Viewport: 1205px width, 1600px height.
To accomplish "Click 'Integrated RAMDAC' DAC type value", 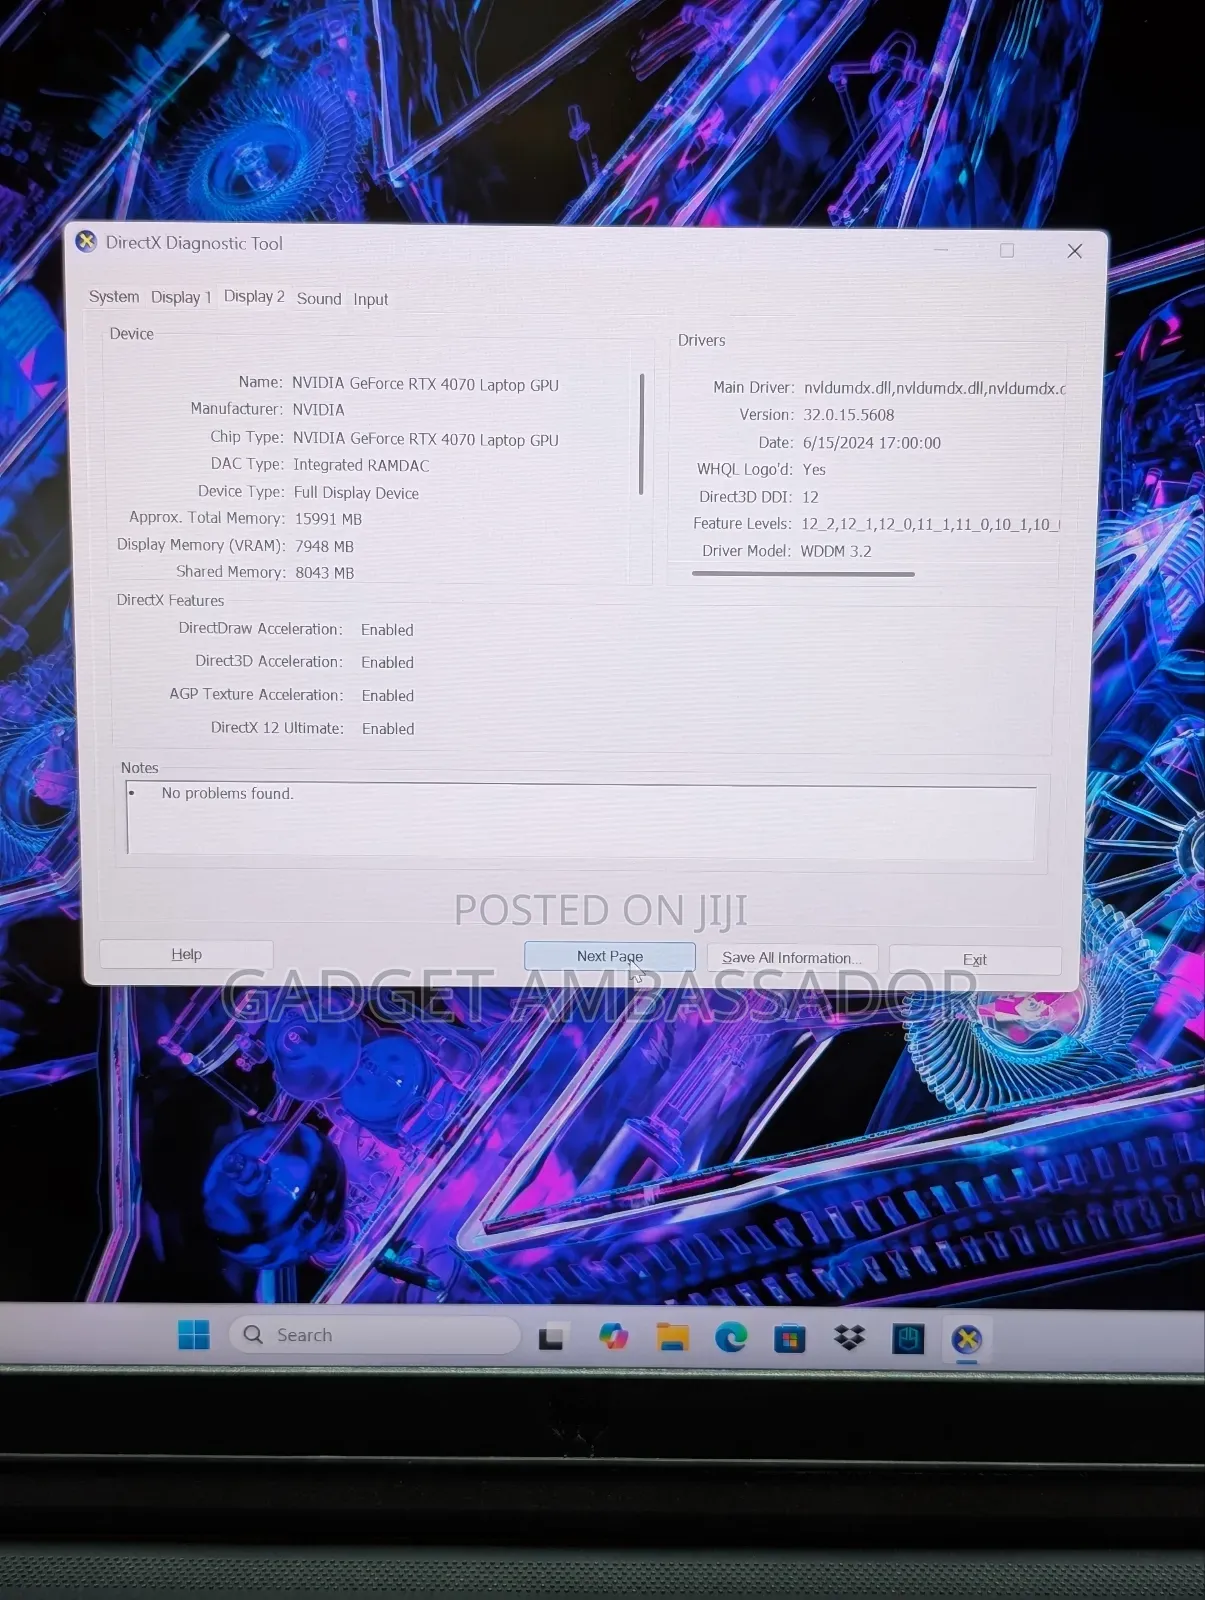I will click(x=361, y=465).
